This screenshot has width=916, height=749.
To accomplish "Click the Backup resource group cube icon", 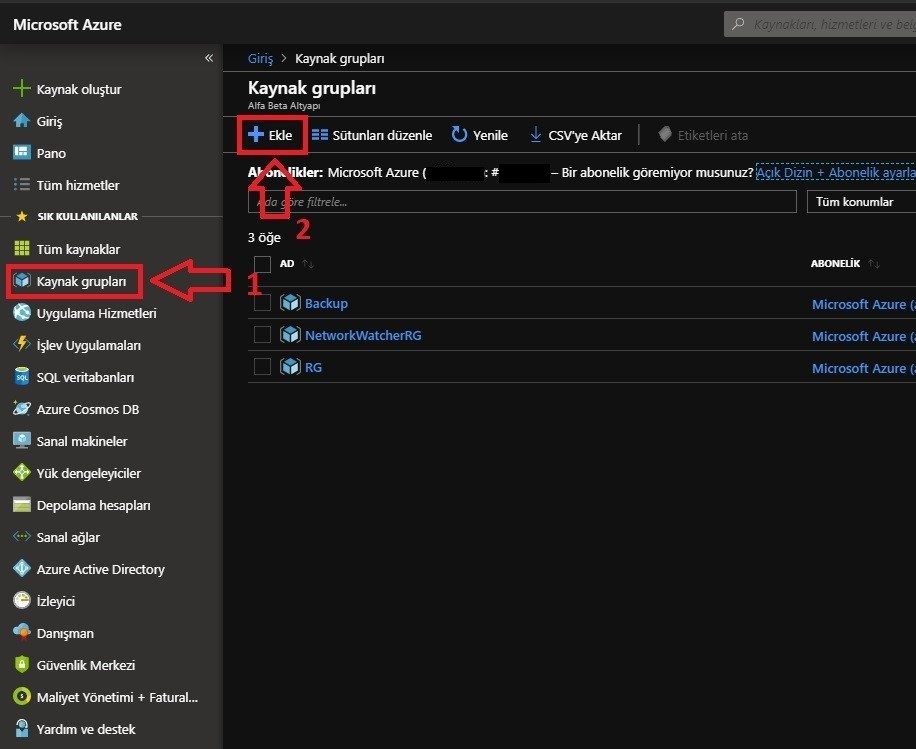I will [x=290, y=303].
